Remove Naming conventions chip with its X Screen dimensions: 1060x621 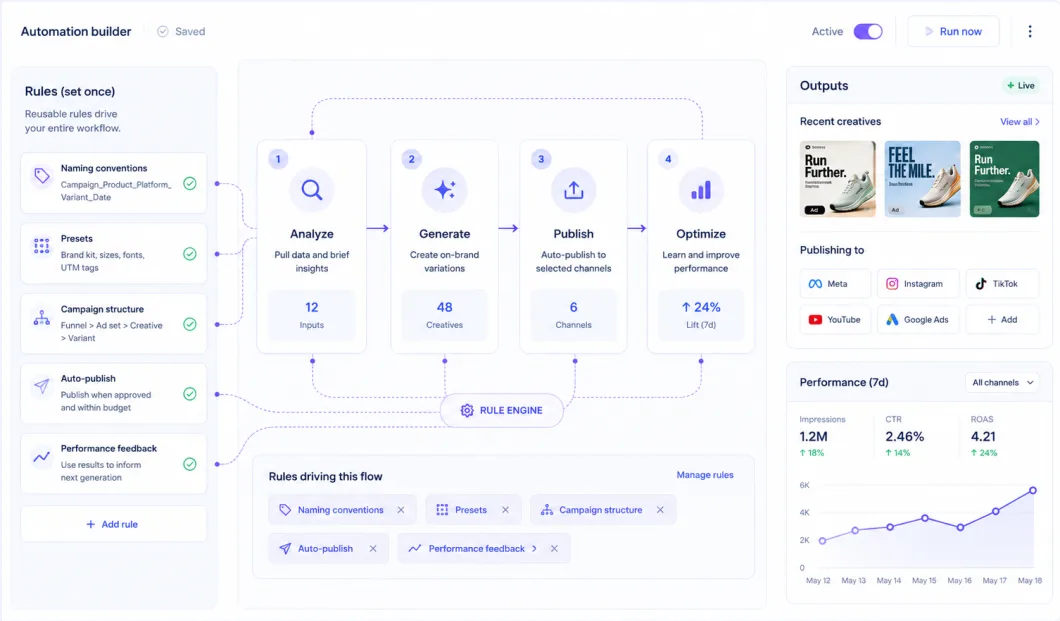pyautogui.click(x=401, y=510)
